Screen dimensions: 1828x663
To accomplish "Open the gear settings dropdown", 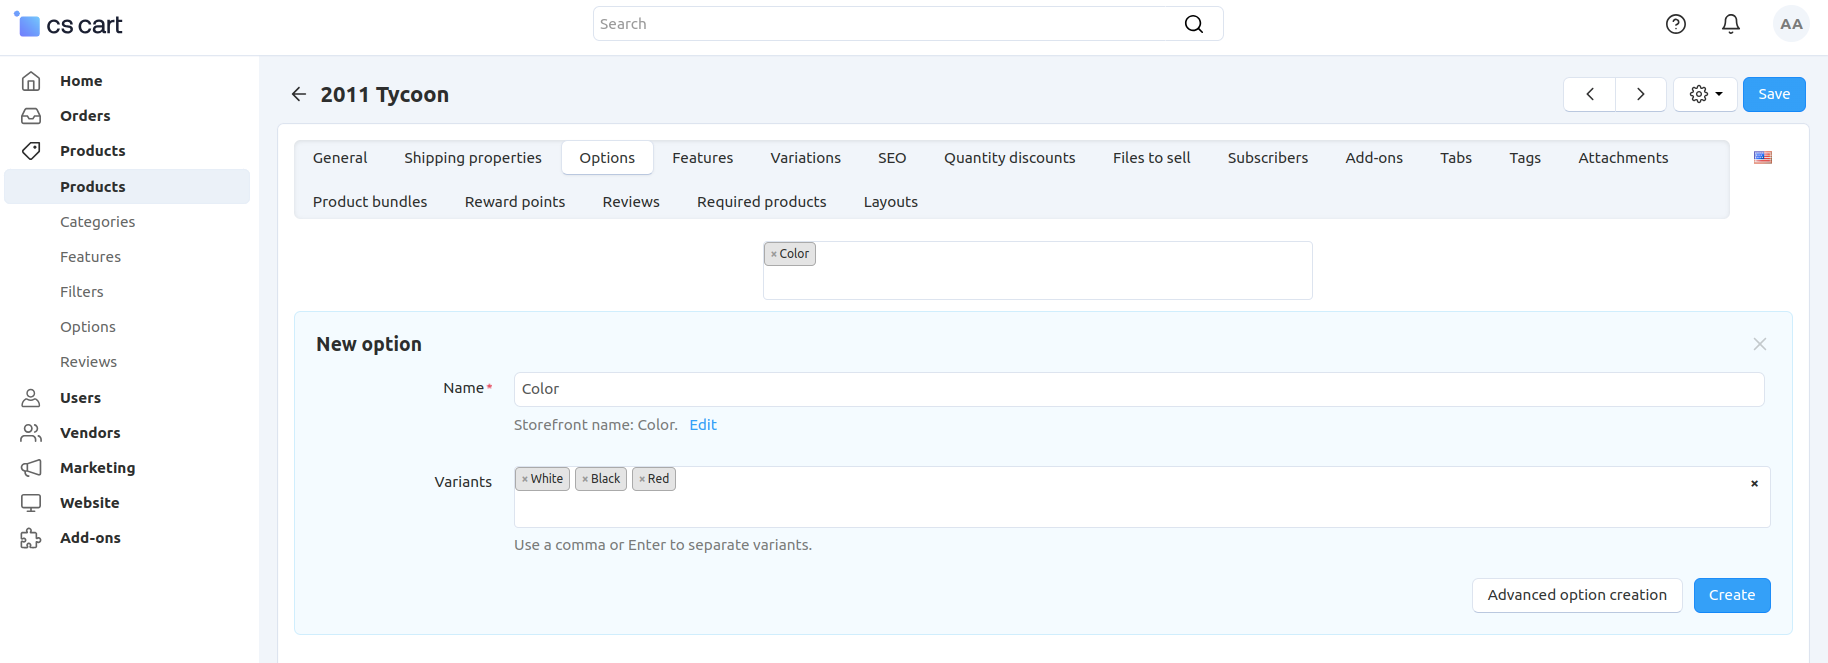I will [x=1705, y=94].
